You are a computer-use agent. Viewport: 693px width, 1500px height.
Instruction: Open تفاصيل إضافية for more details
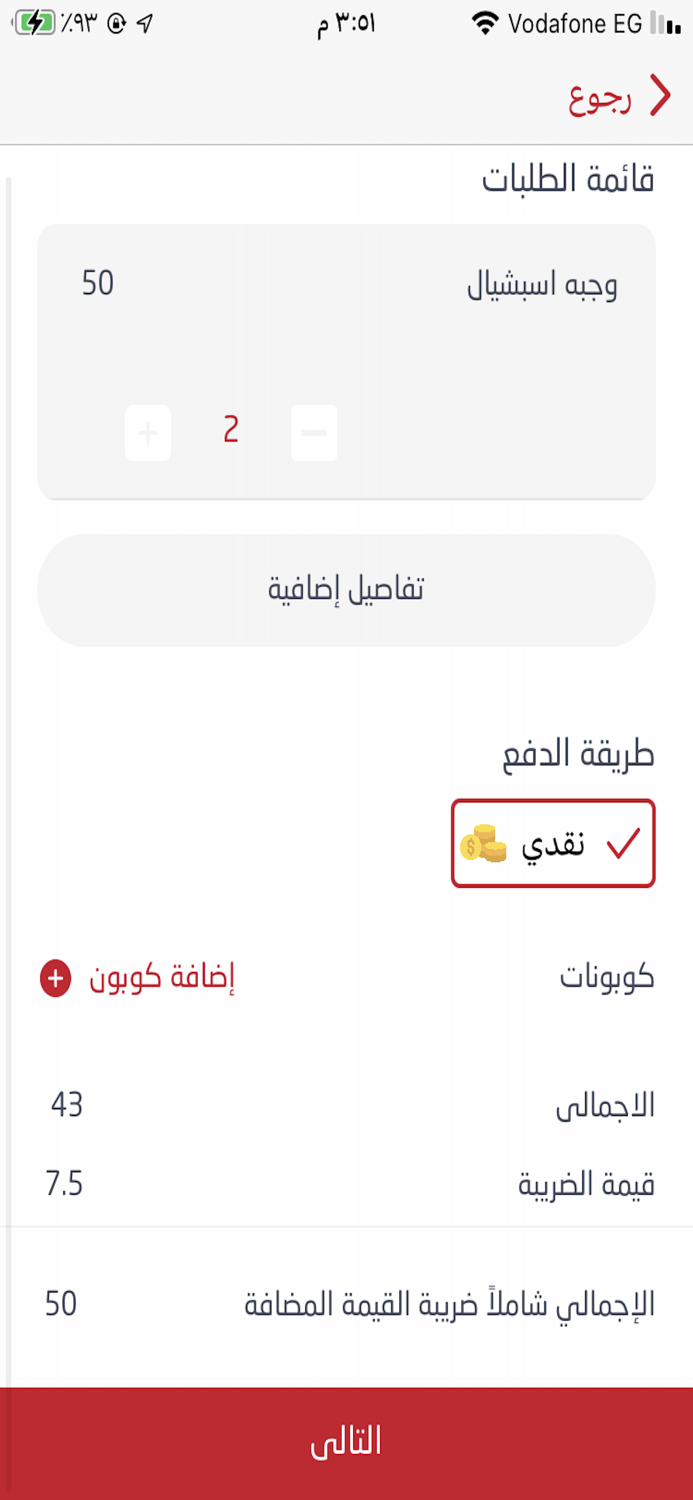pyautogui.click(x=346, y=590)
